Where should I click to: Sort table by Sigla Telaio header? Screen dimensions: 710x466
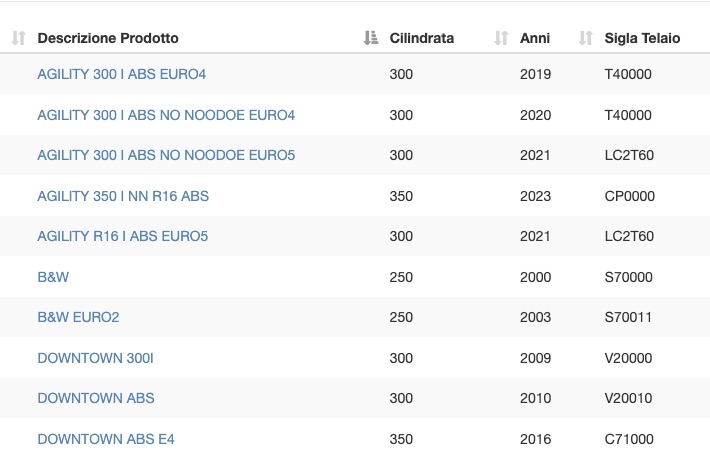point(642,38)
